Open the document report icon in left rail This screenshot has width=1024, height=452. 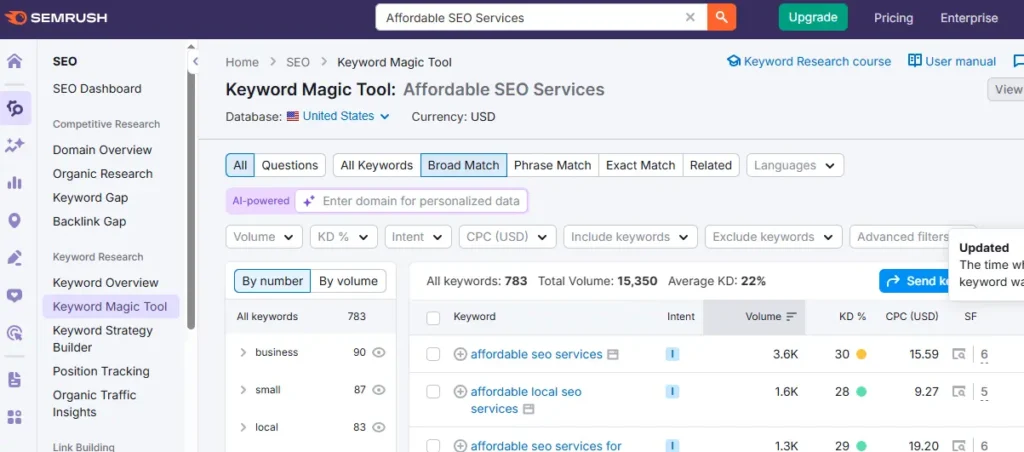pos(14,379)
